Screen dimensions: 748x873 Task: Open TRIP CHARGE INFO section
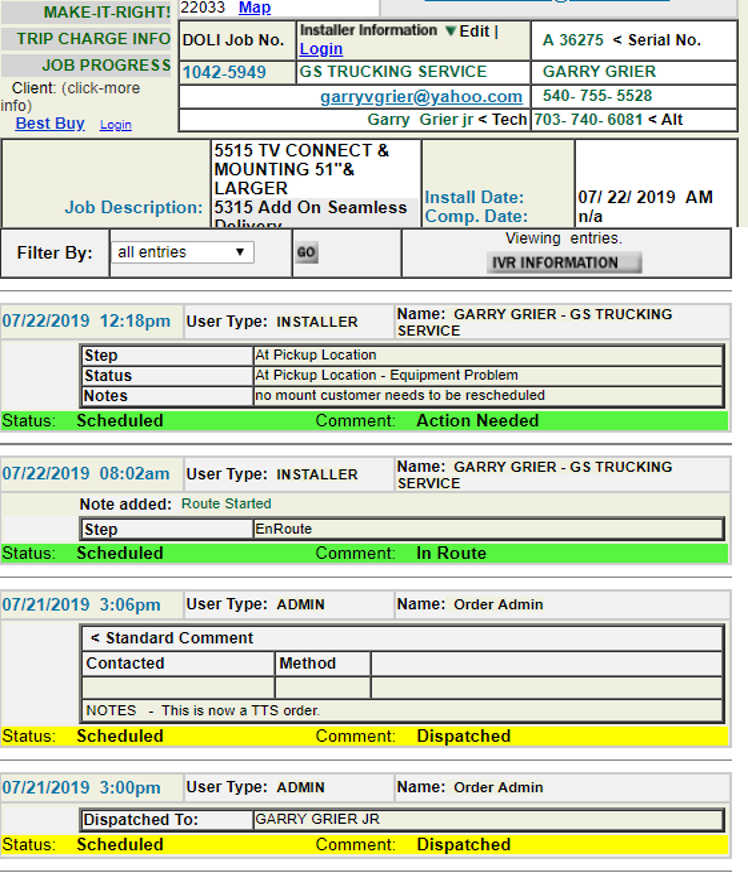tap(93, 39)
